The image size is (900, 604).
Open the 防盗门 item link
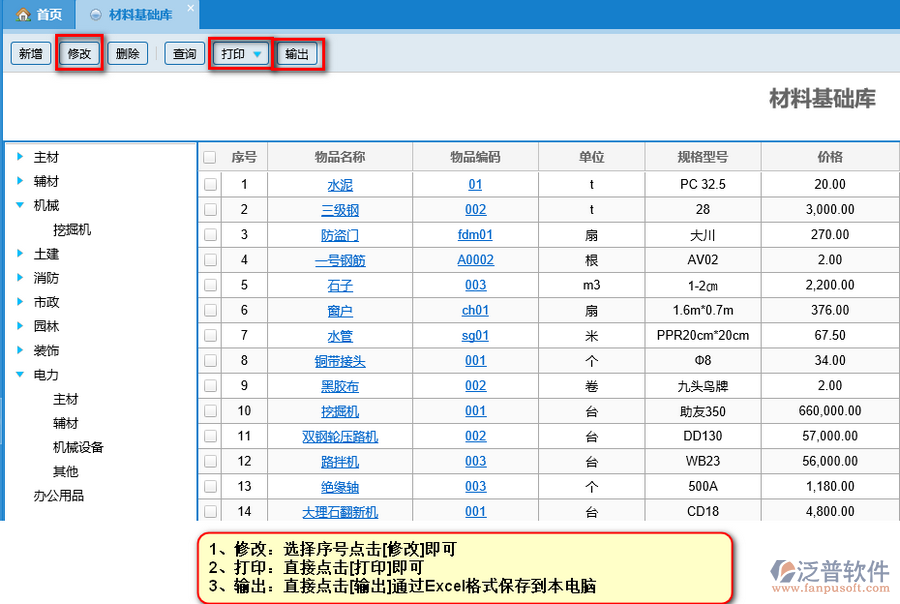(x=340, y=235)
